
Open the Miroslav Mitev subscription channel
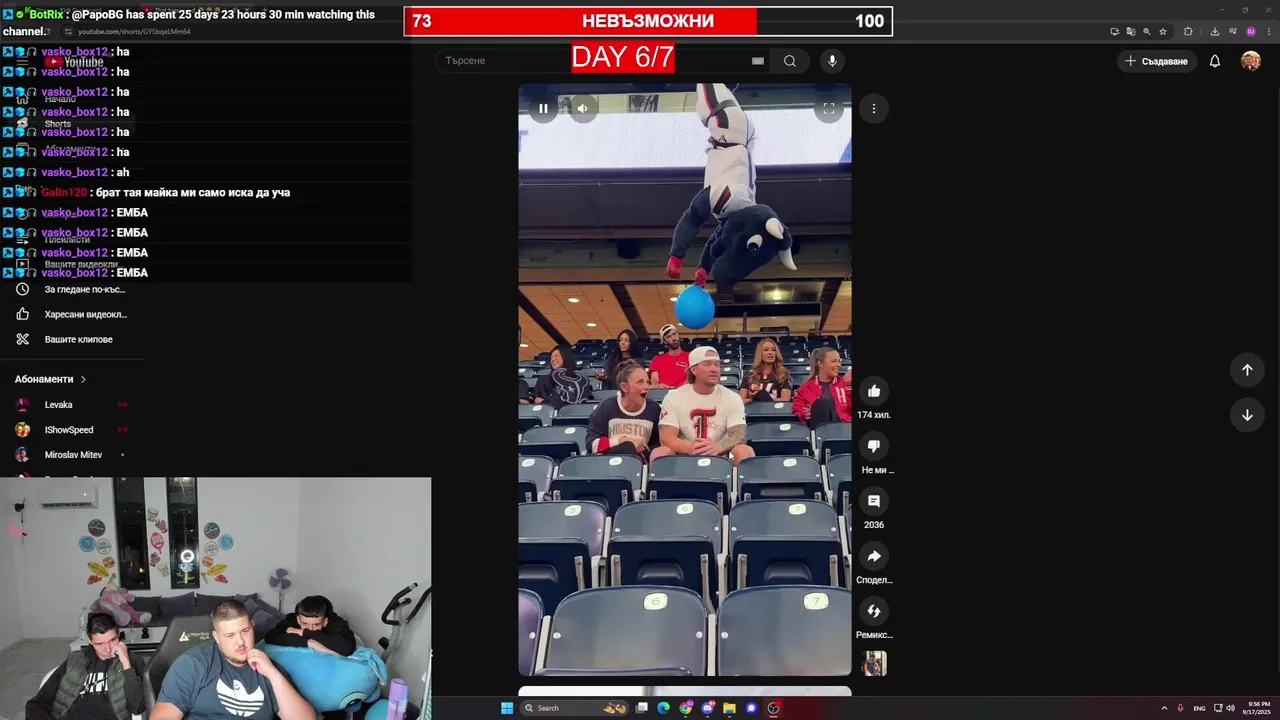coord(72,455)
